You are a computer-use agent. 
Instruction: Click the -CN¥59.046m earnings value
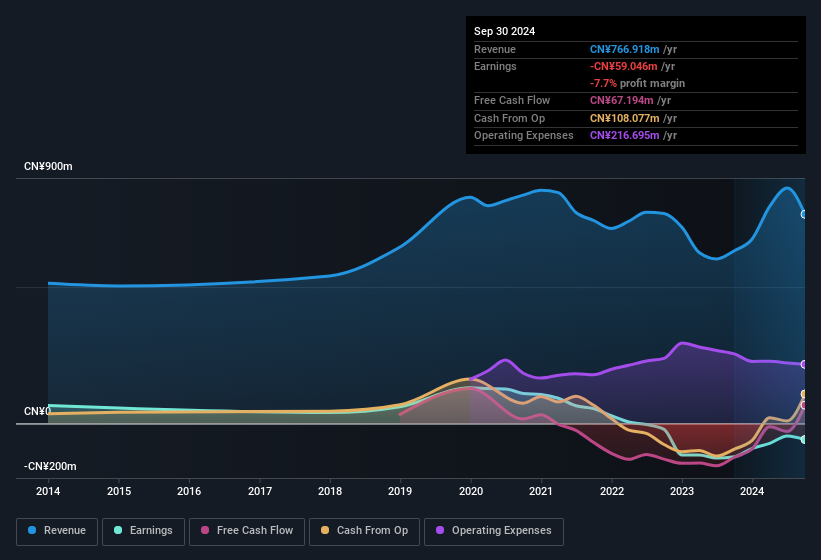(623, 66)
